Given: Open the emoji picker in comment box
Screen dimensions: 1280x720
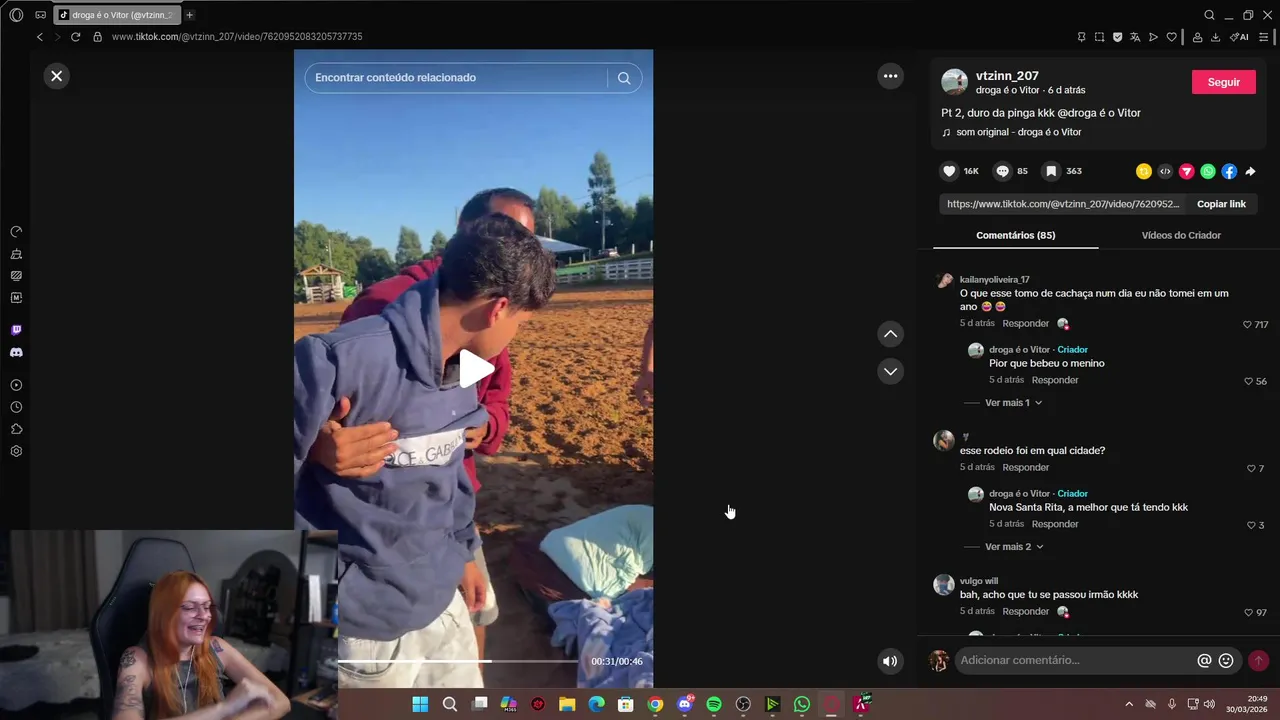Looking at the screenshot, I should pyautogui.click(x=1225, y=661).
